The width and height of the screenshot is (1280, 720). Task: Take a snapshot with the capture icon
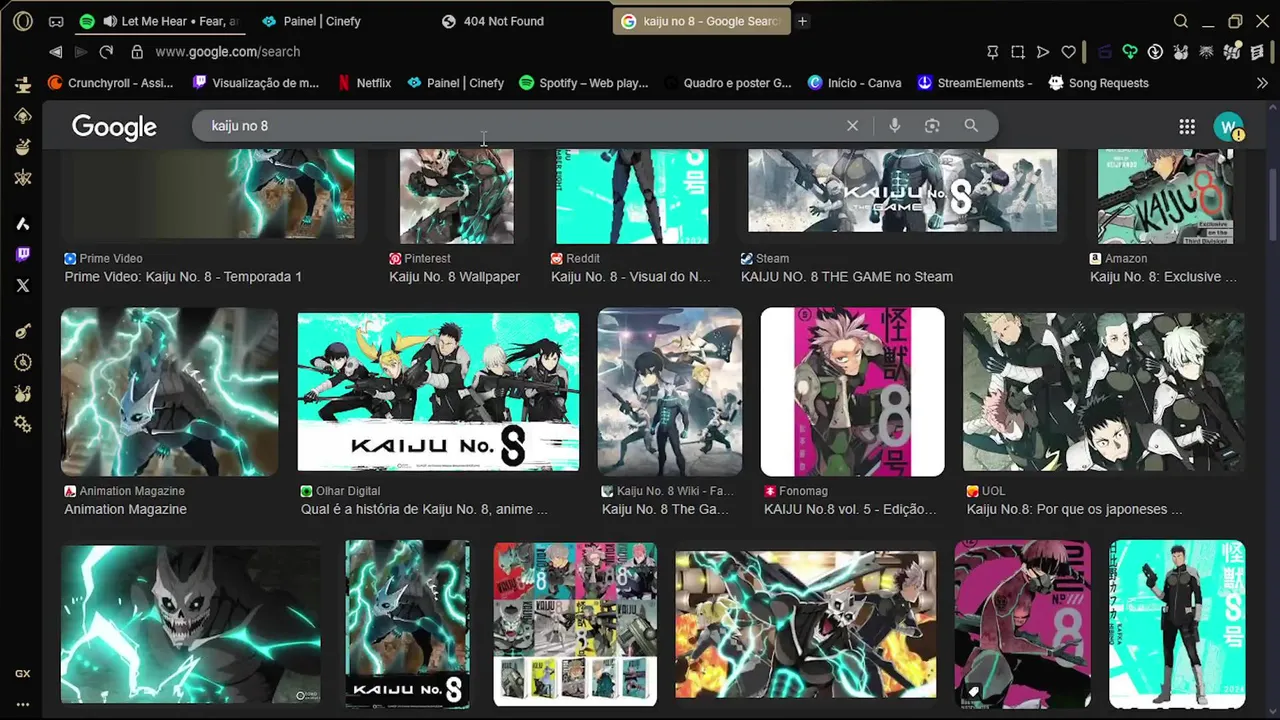click(x=1018, y=52)
